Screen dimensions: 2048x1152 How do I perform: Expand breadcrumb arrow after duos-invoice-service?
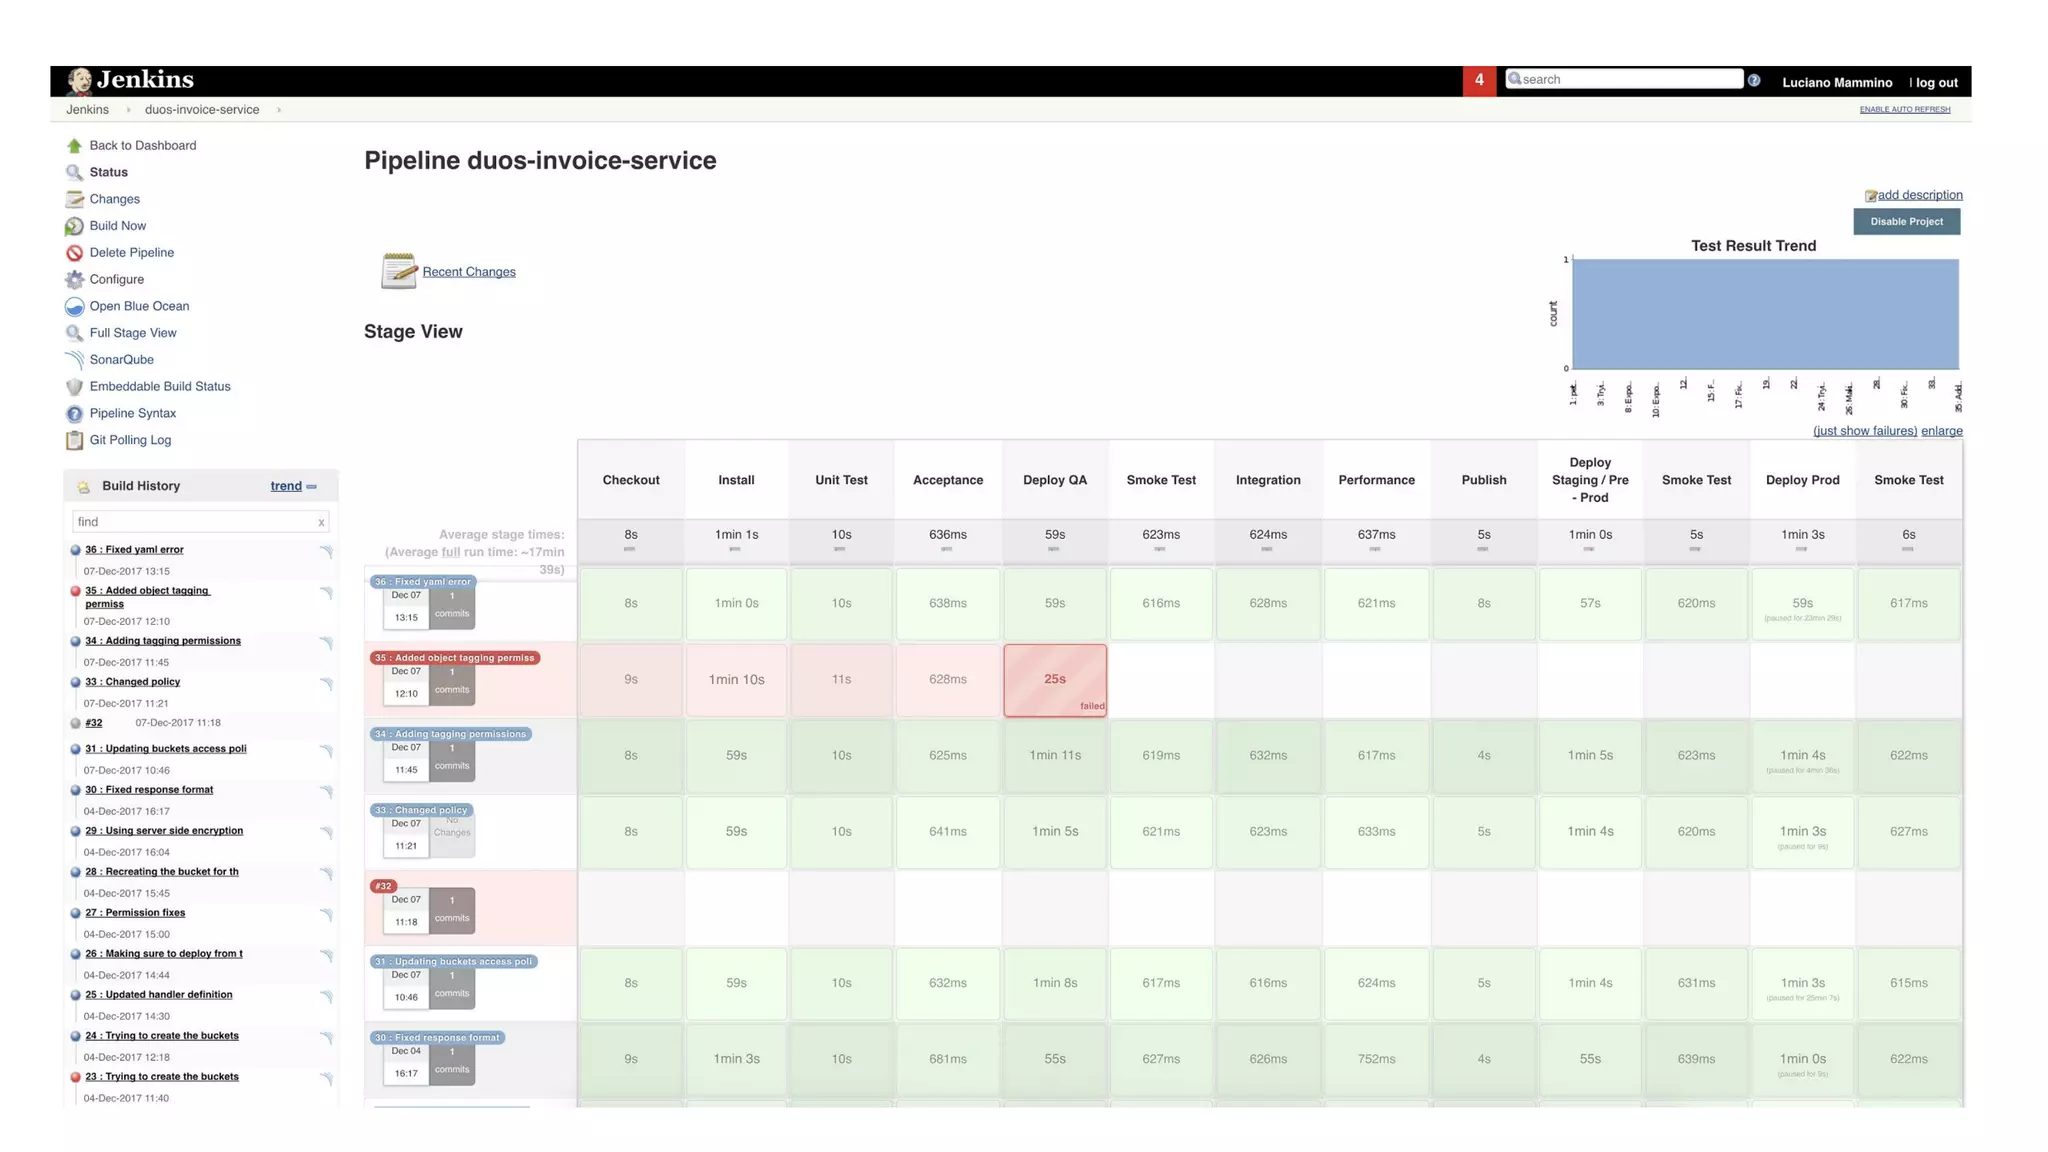[x=279, y=110]
